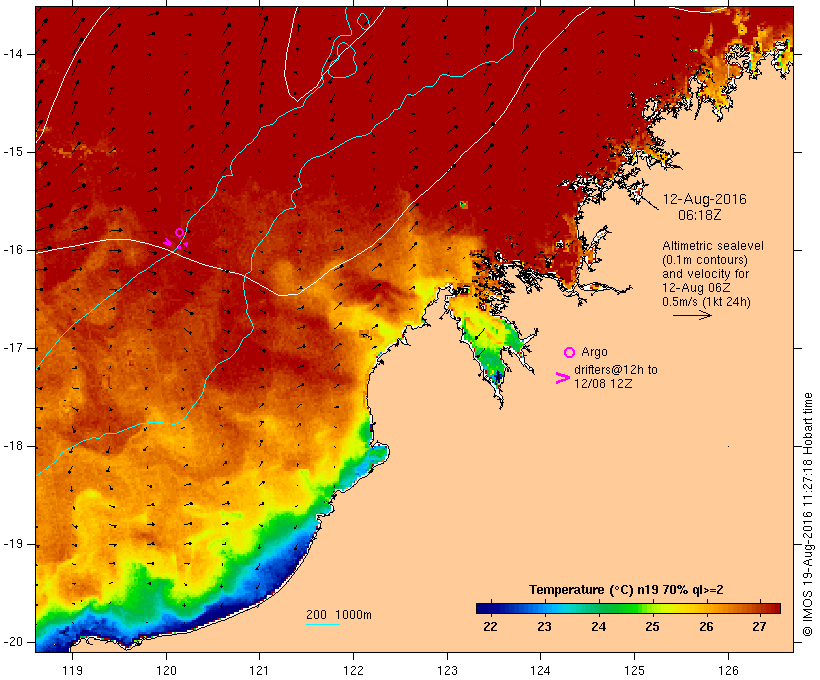Screen dimensions: 820x680
Task: Click the 'Altimetric sealevel' label
Action: tap(713, 246)
